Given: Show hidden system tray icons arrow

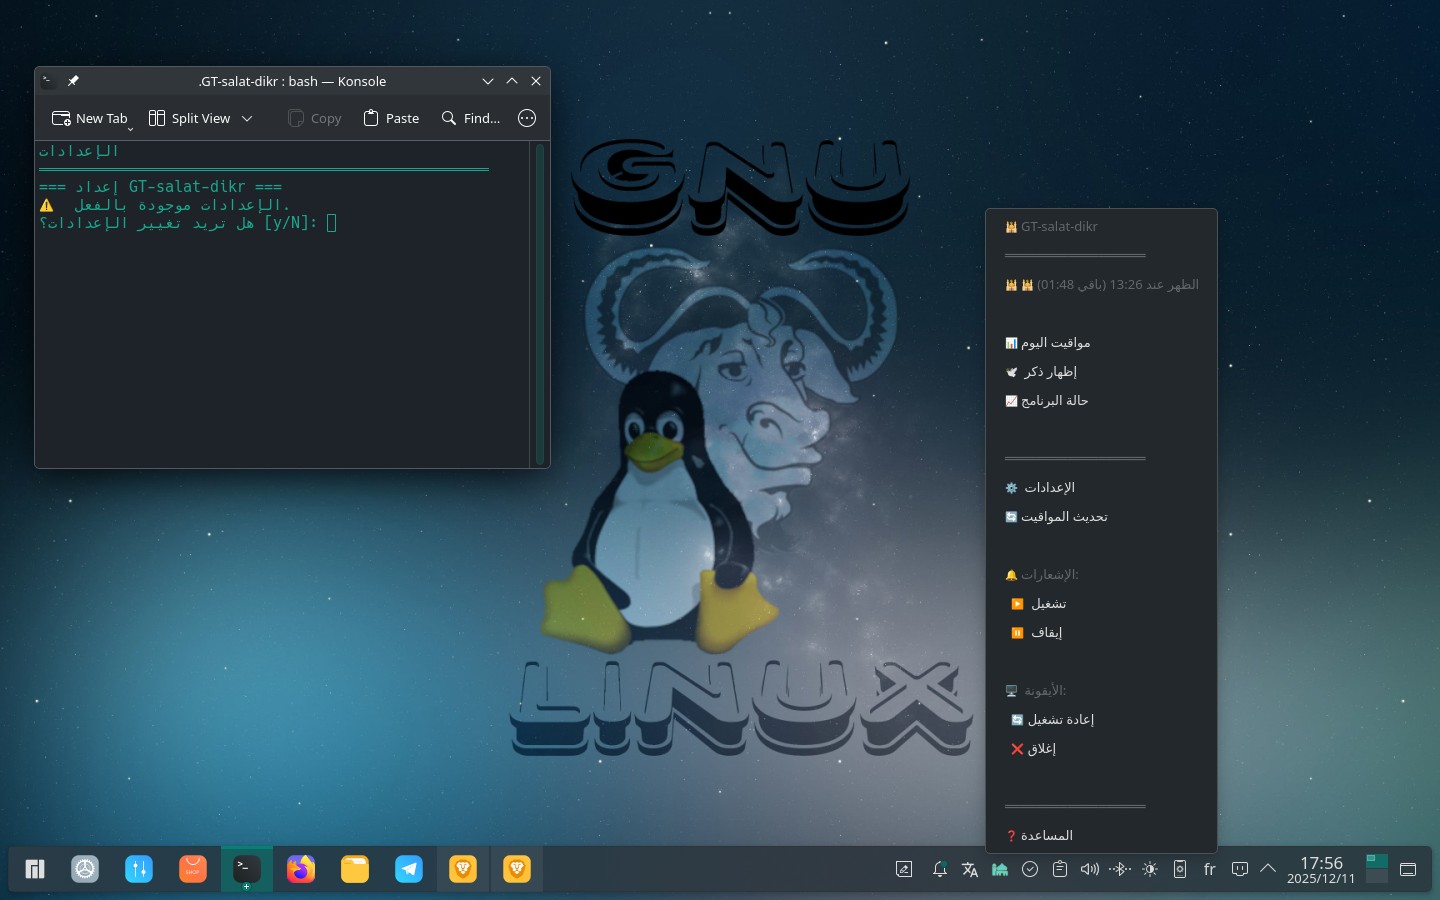Looking at the screenshot, I should 1268,869.
